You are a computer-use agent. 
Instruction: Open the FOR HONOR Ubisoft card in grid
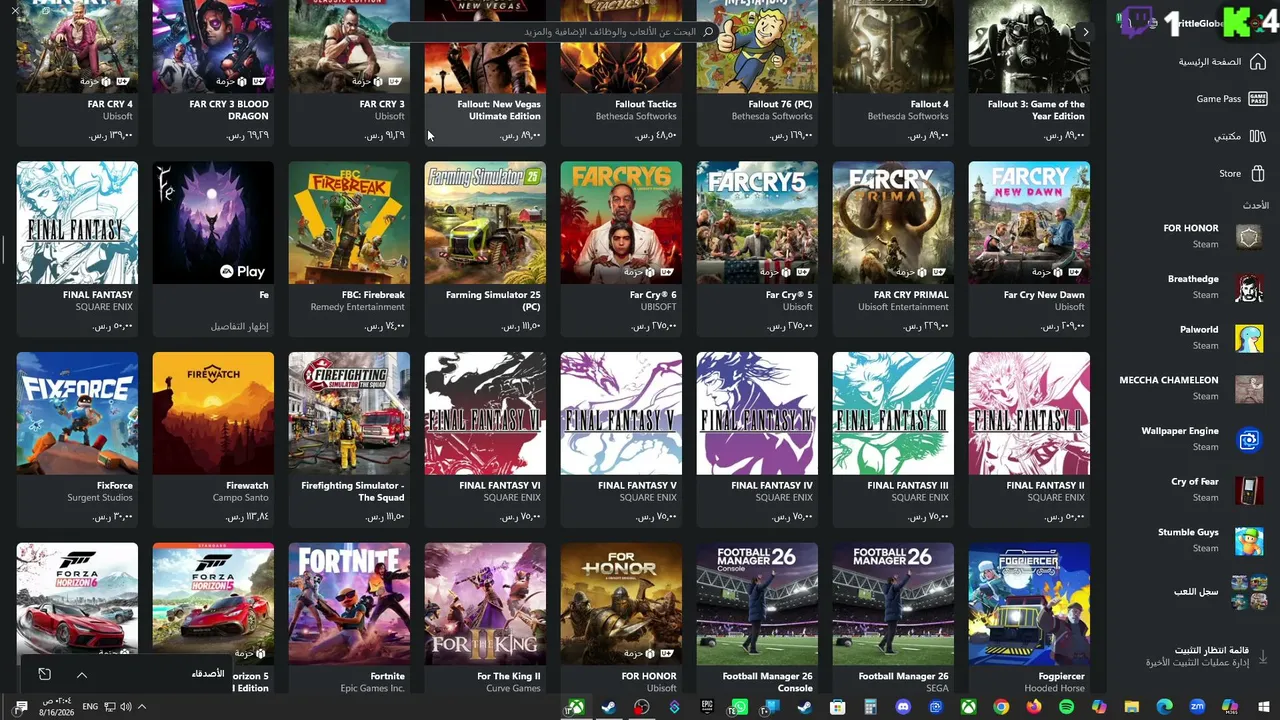(x=621, y=618)
